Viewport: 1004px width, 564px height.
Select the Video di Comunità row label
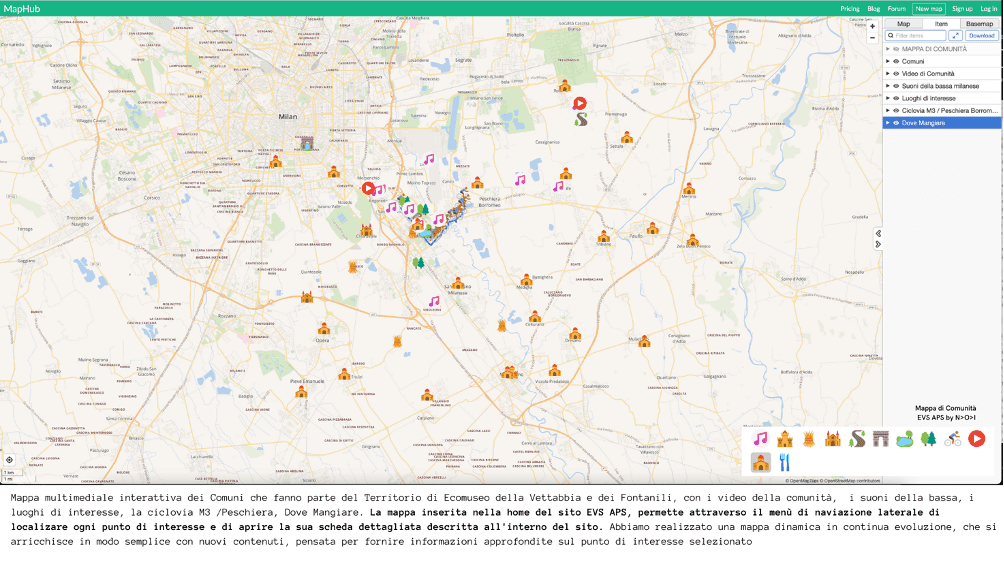pos(928,74)
